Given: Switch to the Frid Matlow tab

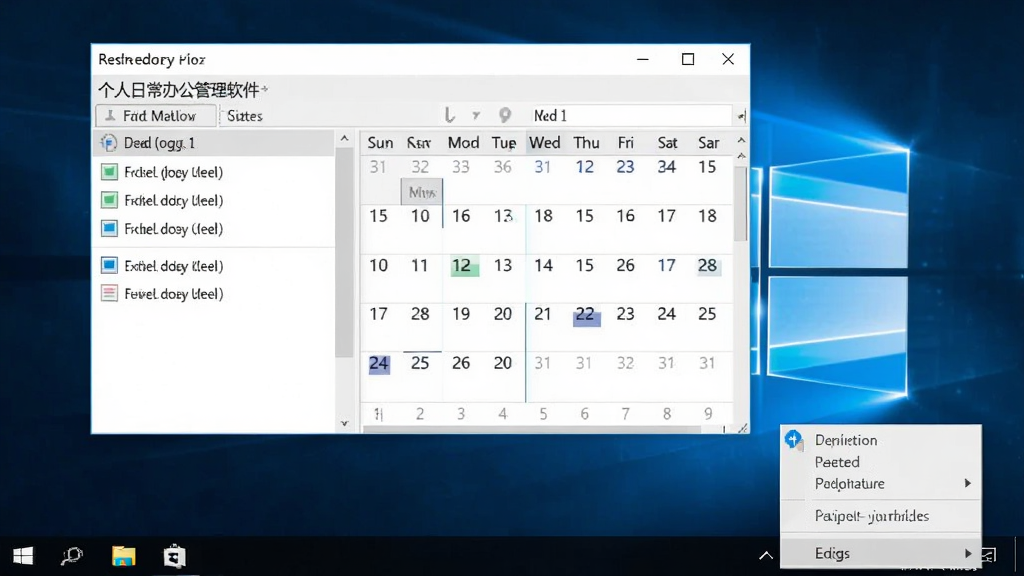Looking at the screenshot, I should [x=155, y=116].
